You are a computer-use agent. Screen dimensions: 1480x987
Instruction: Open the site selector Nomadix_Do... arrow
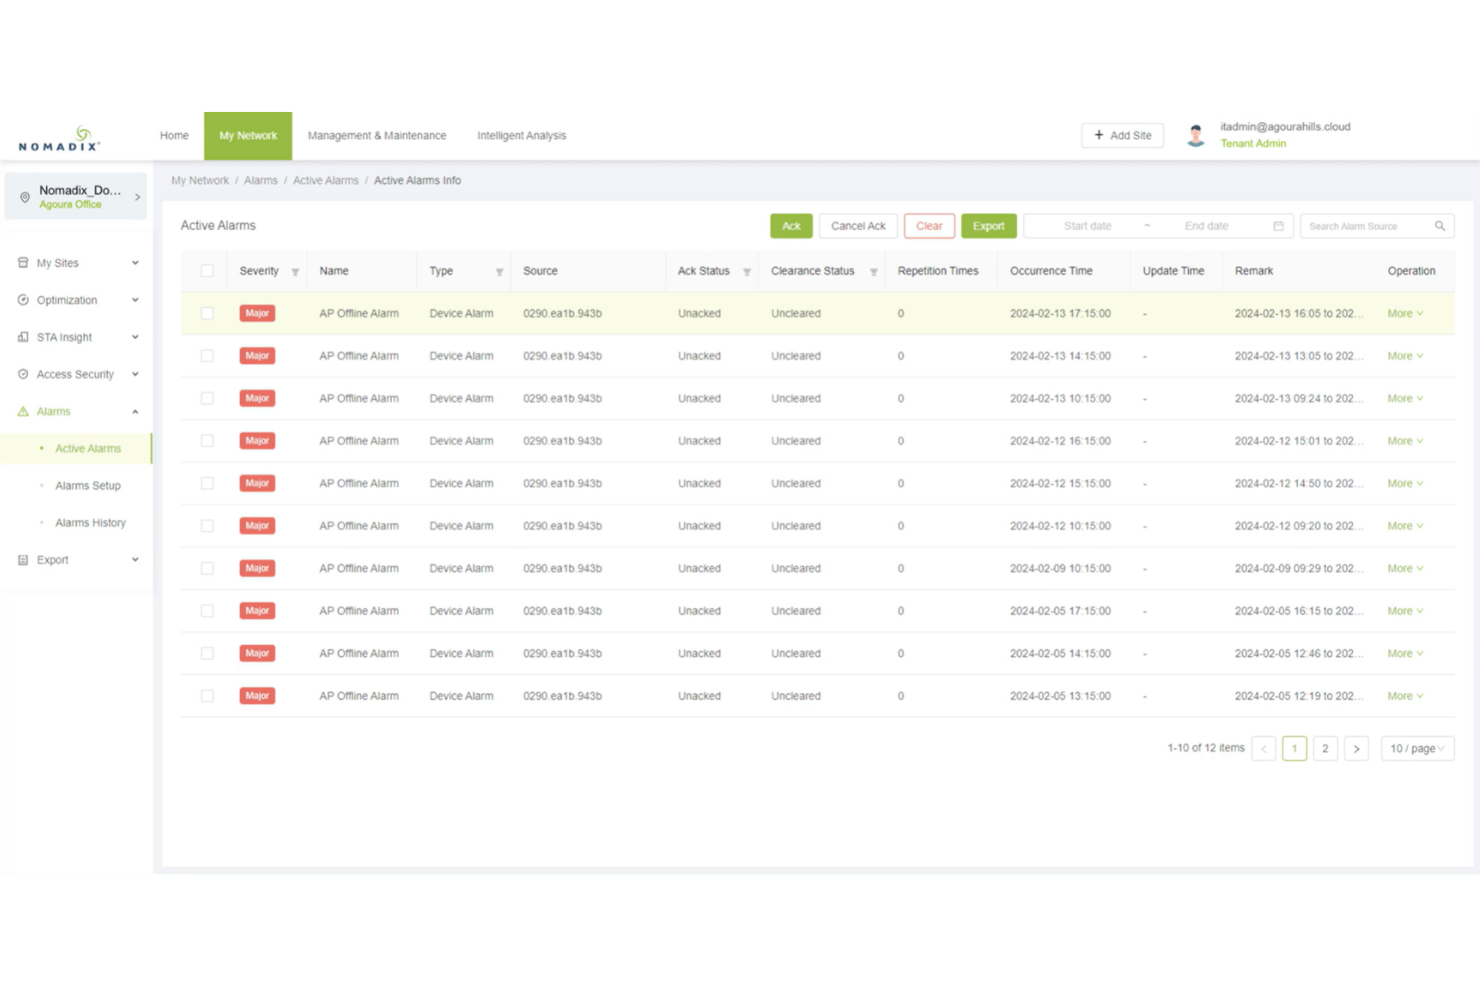tap(138, 197)
